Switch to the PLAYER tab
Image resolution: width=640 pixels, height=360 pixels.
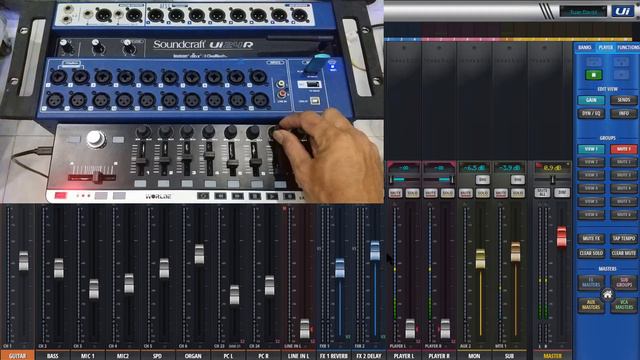(x=605, y=48)
